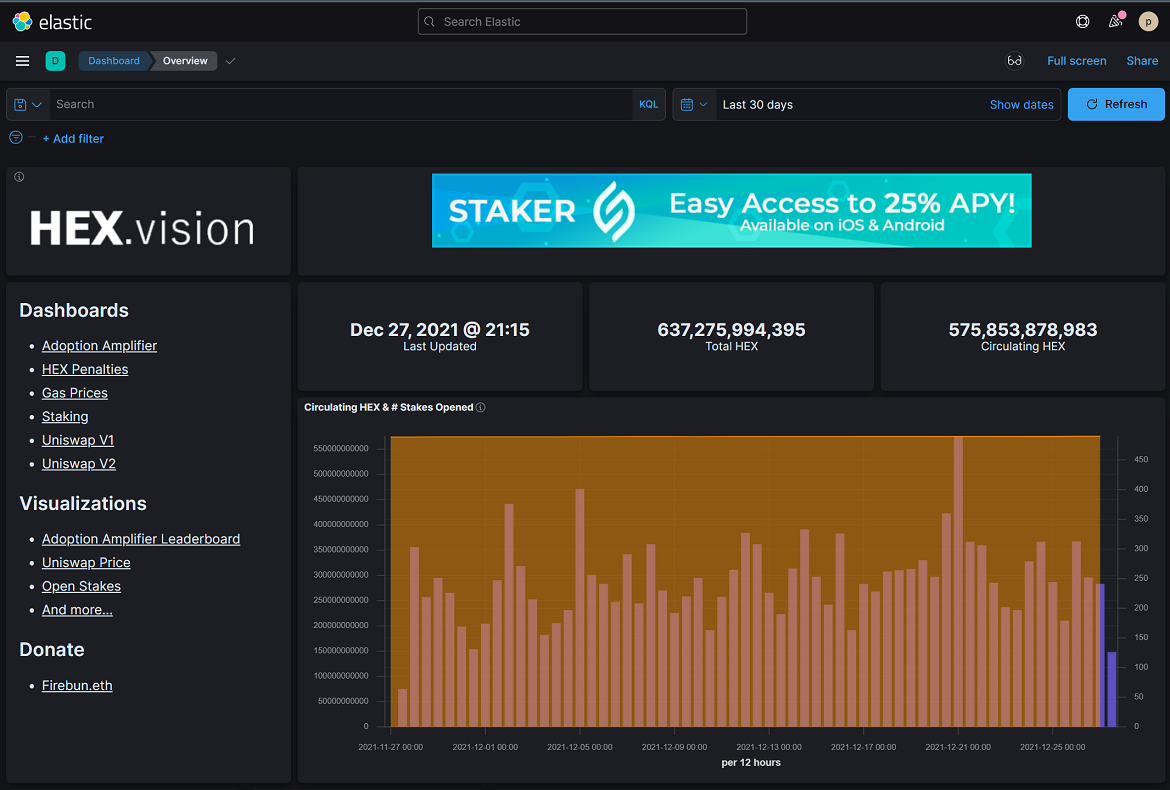Open the calendar quick date menu
The width and height of the screenshot is (1170, 790).
coord(694,104)
